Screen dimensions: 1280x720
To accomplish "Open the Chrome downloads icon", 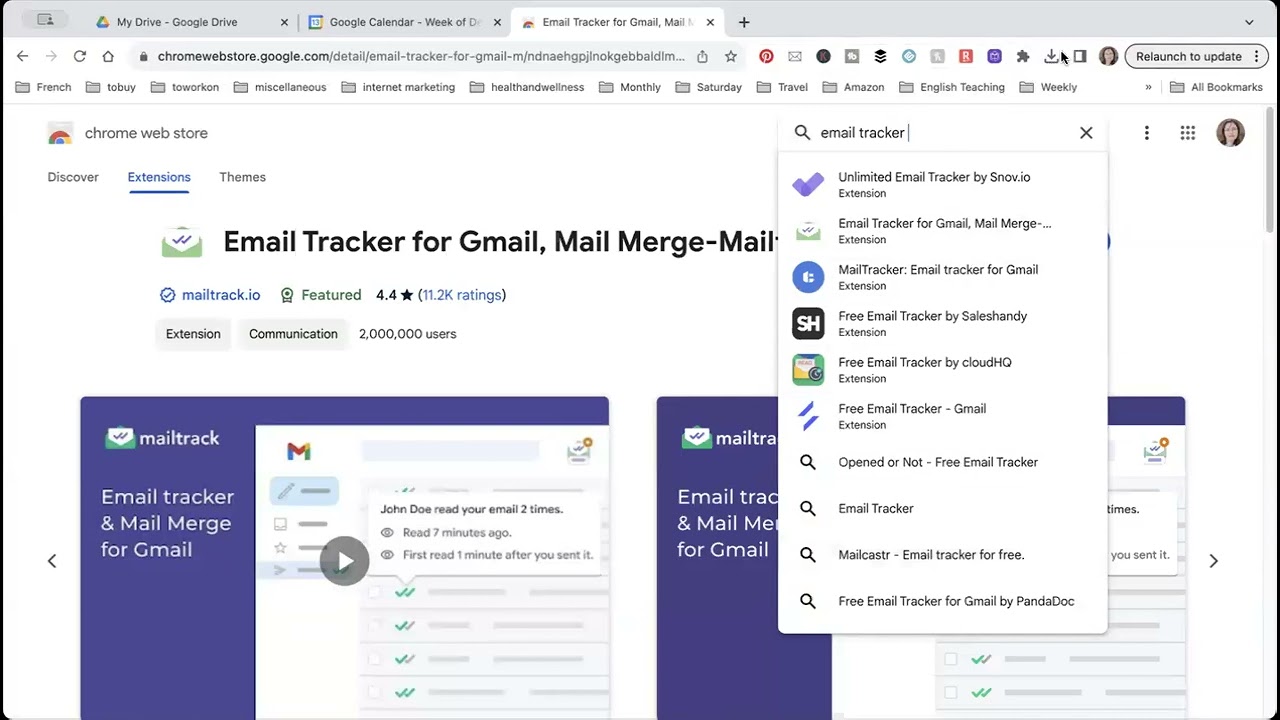I will point(1051,57).
